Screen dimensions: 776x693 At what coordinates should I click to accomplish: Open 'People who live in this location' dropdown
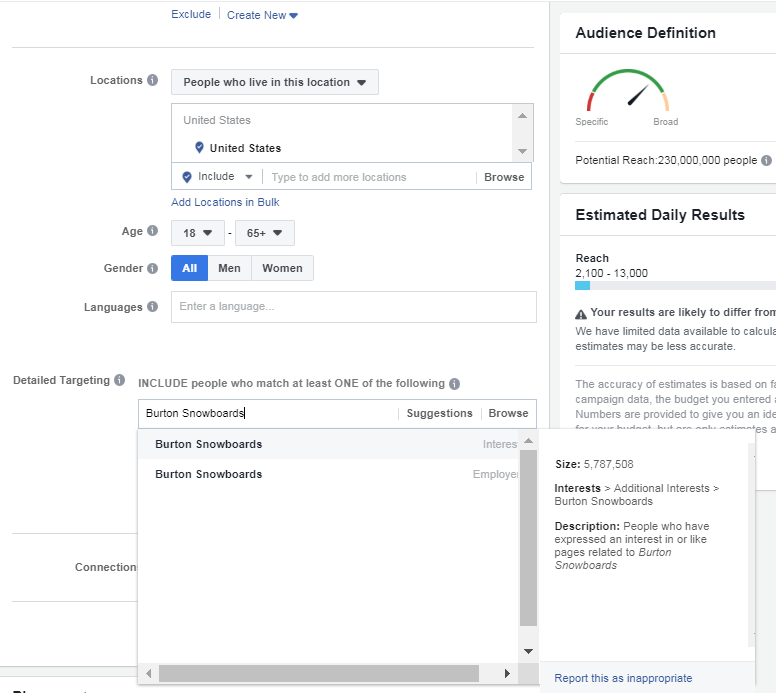(274, 82)
